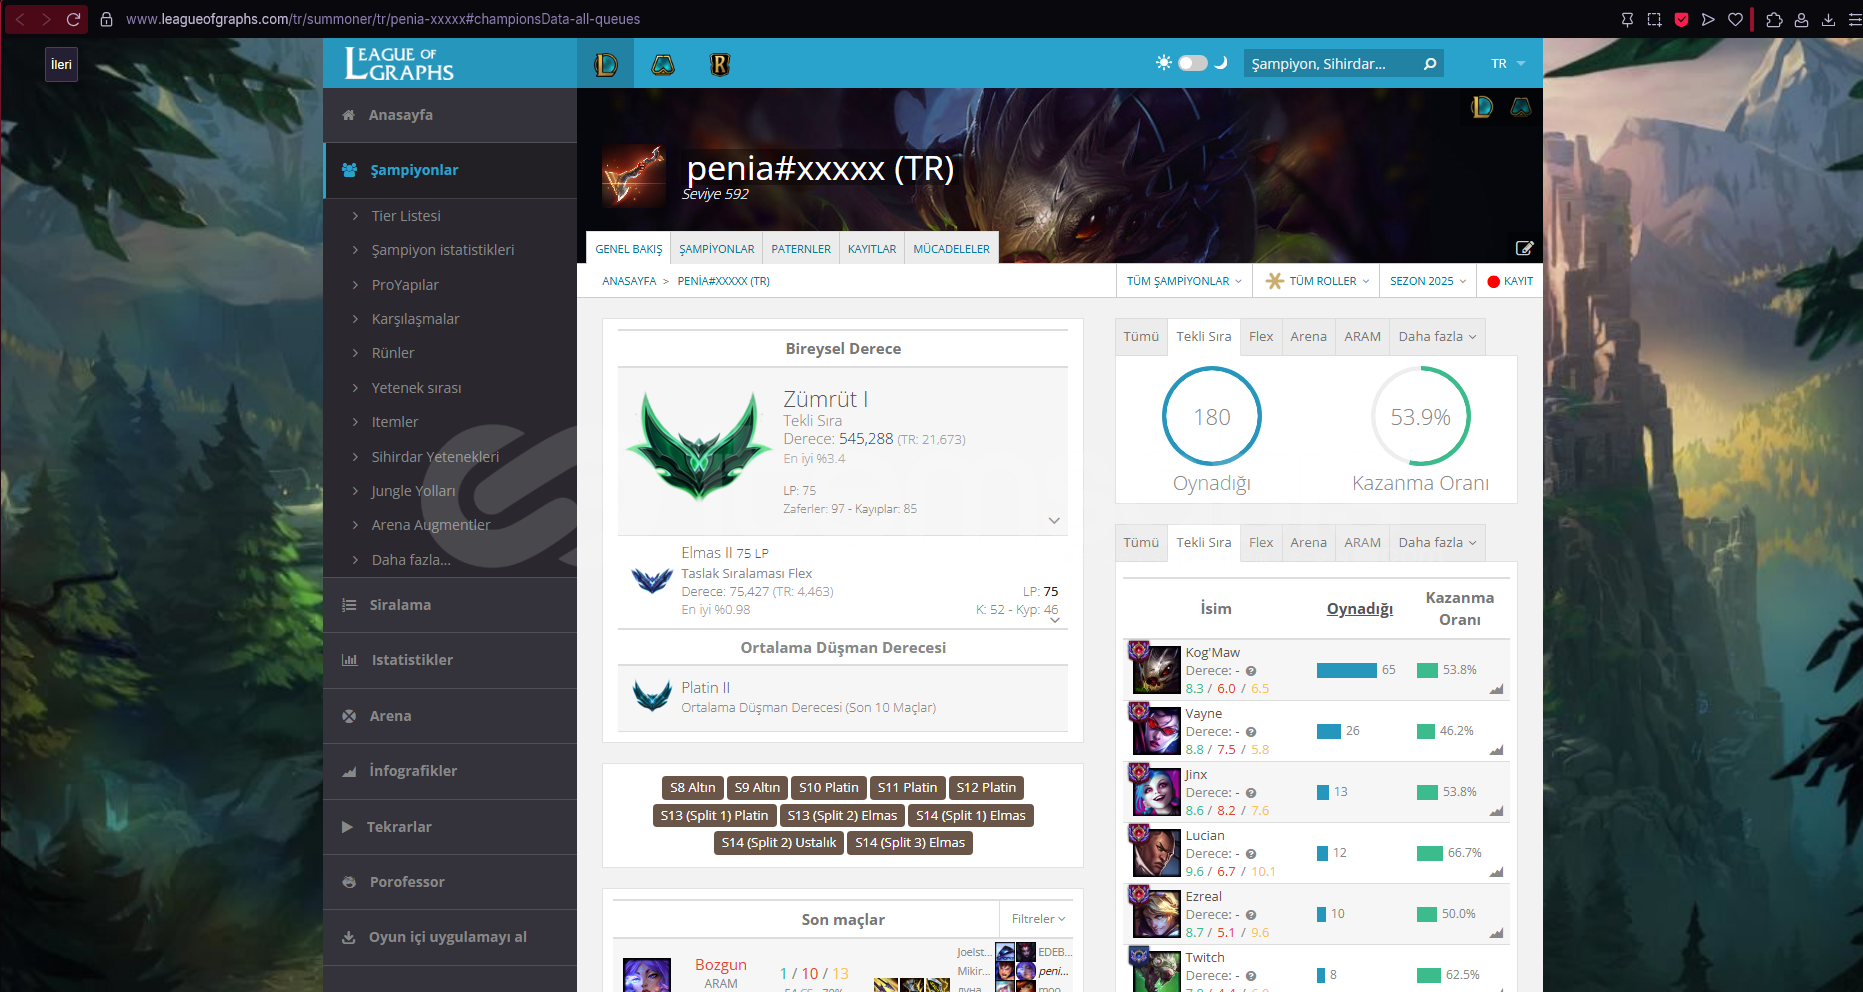Open the browser extensions puzzle icon
This screenshot has width=1863, height=992.
pos(1774,19)
